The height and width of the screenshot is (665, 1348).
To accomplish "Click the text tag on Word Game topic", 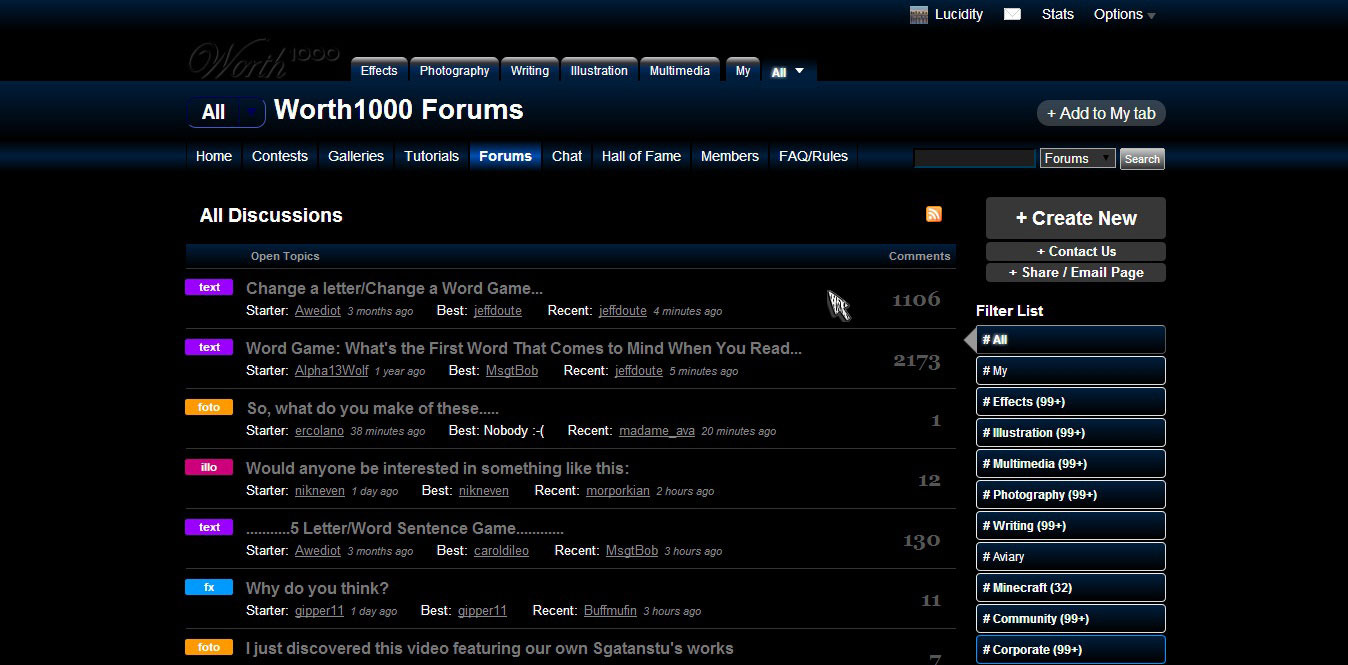I will click(x=209, y=347).
